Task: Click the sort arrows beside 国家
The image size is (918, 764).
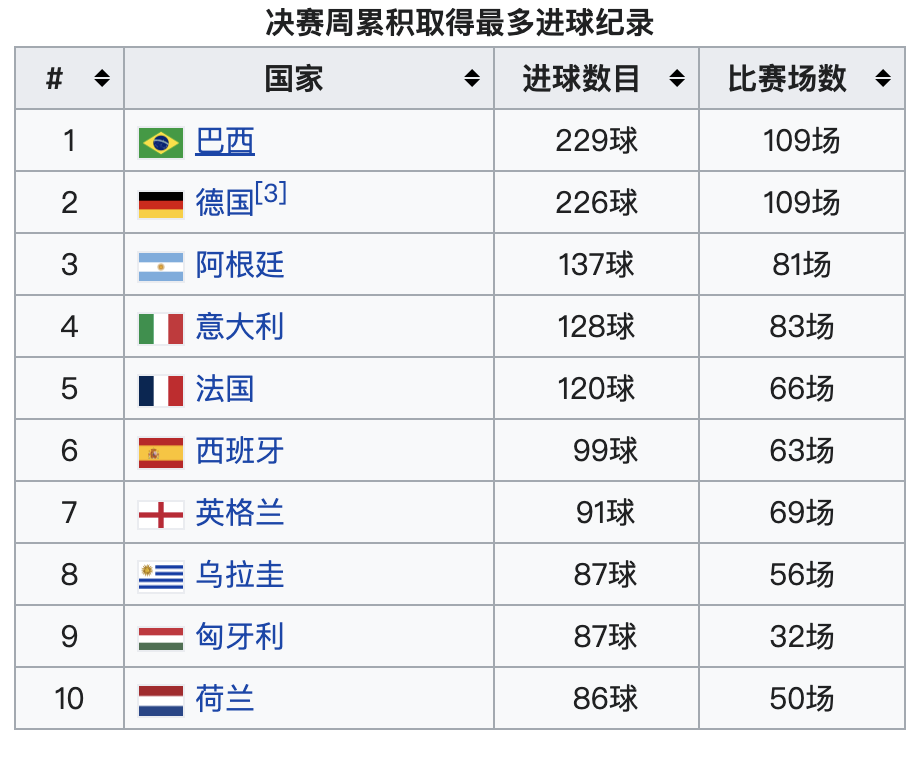Action: (x=470, y=78)
